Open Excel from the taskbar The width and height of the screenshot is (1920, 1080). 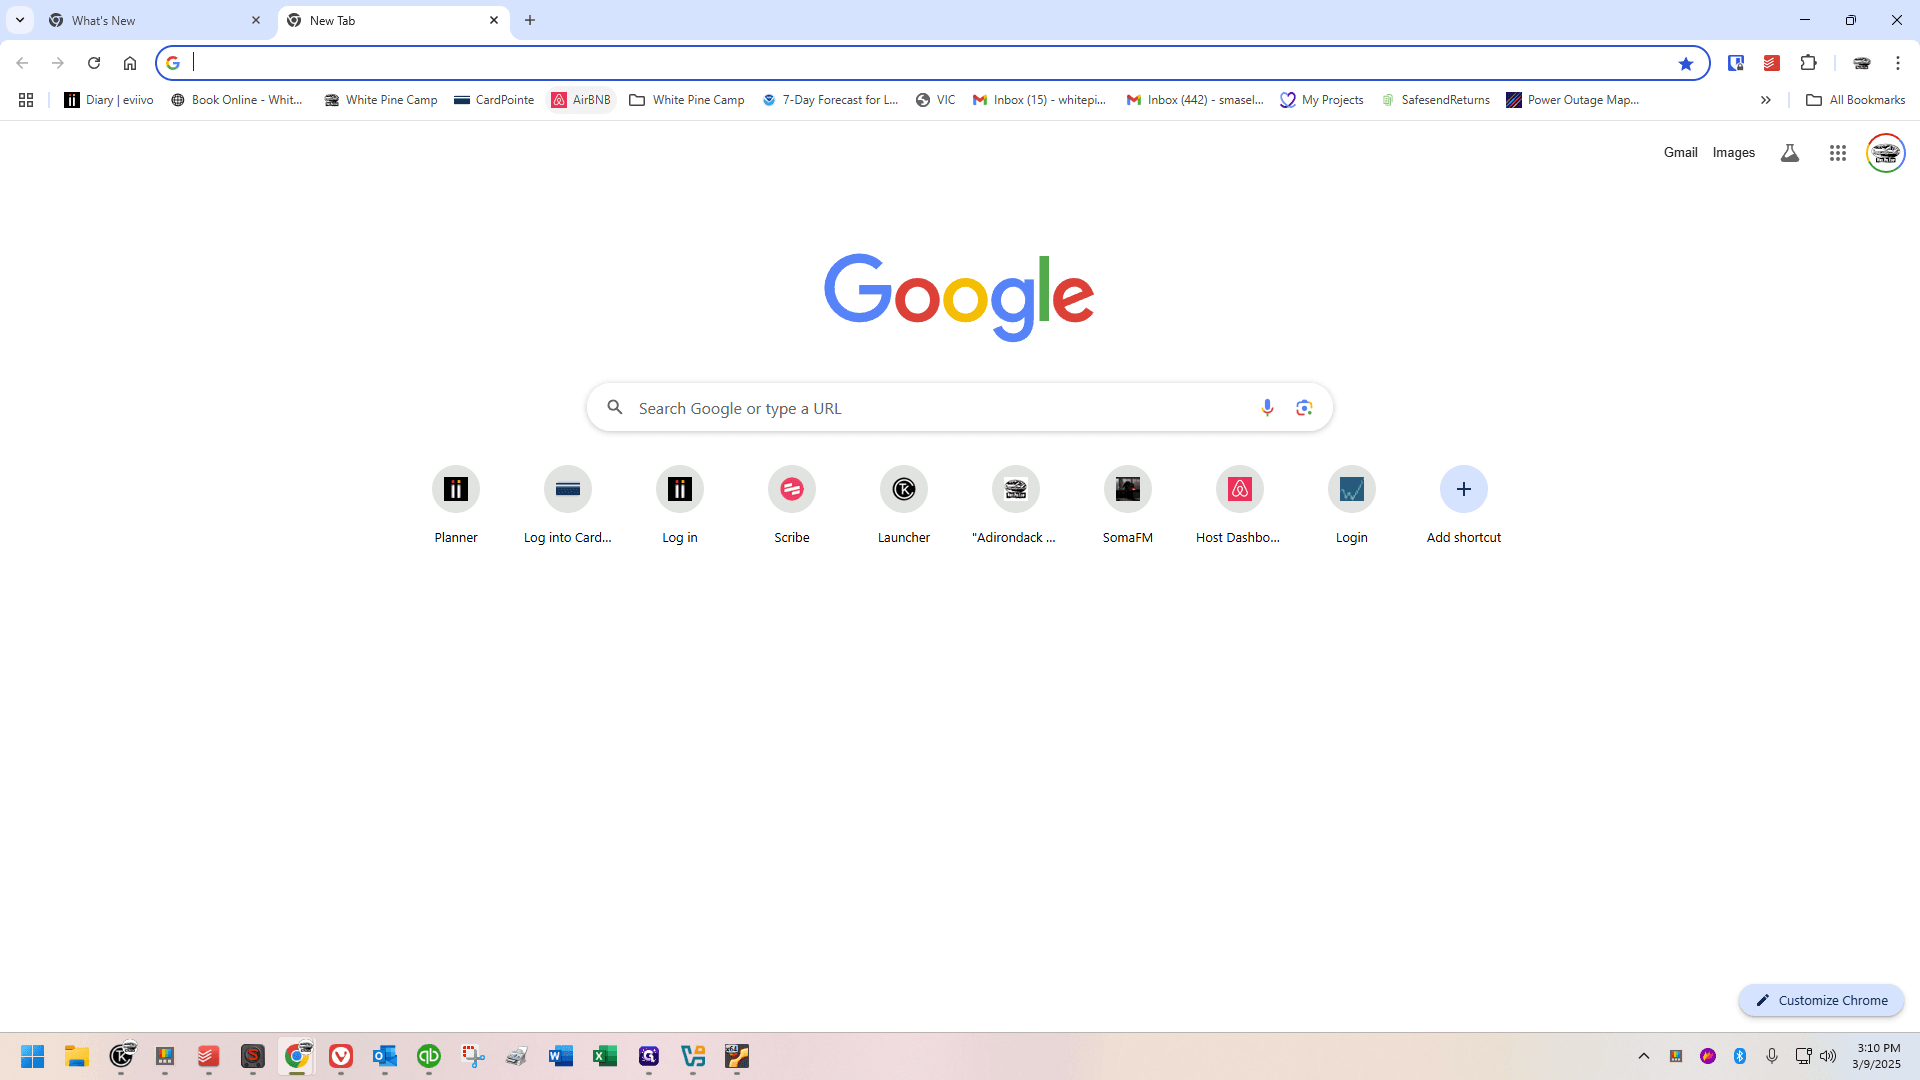pyautogui.click(x=605, y=1056)
